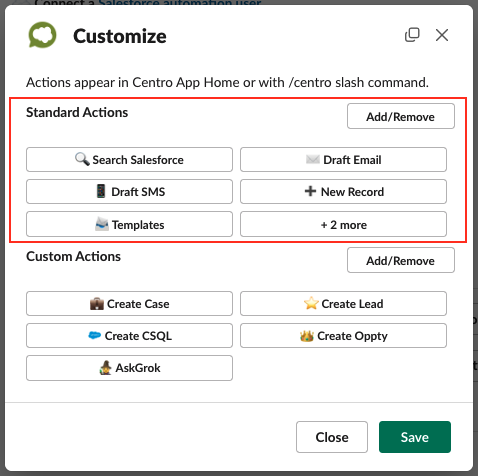Click the Custom Actions heading
Image resolution: width=478 pixels, height=476 pixels.
pos(73,257)
